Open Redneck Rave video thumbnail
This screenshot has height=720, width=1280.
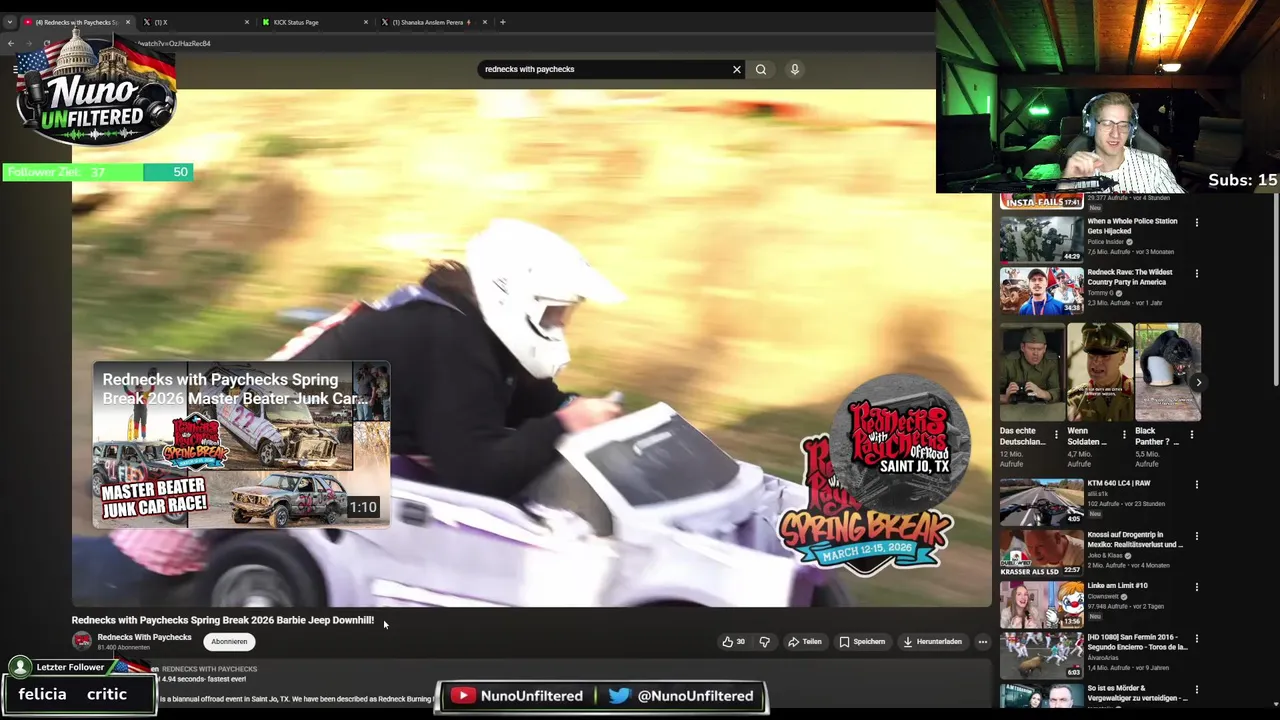click(1041, 289)
